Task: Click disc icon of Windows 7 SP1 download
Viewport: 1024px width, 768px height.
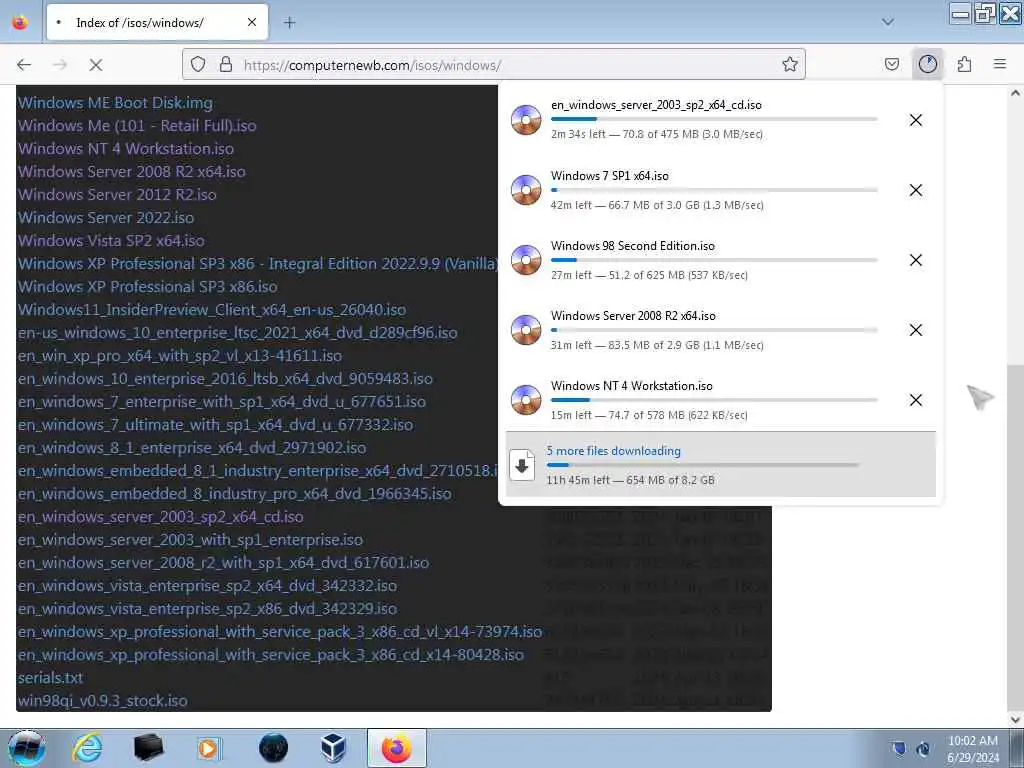Action: click(x=526, y=190)
